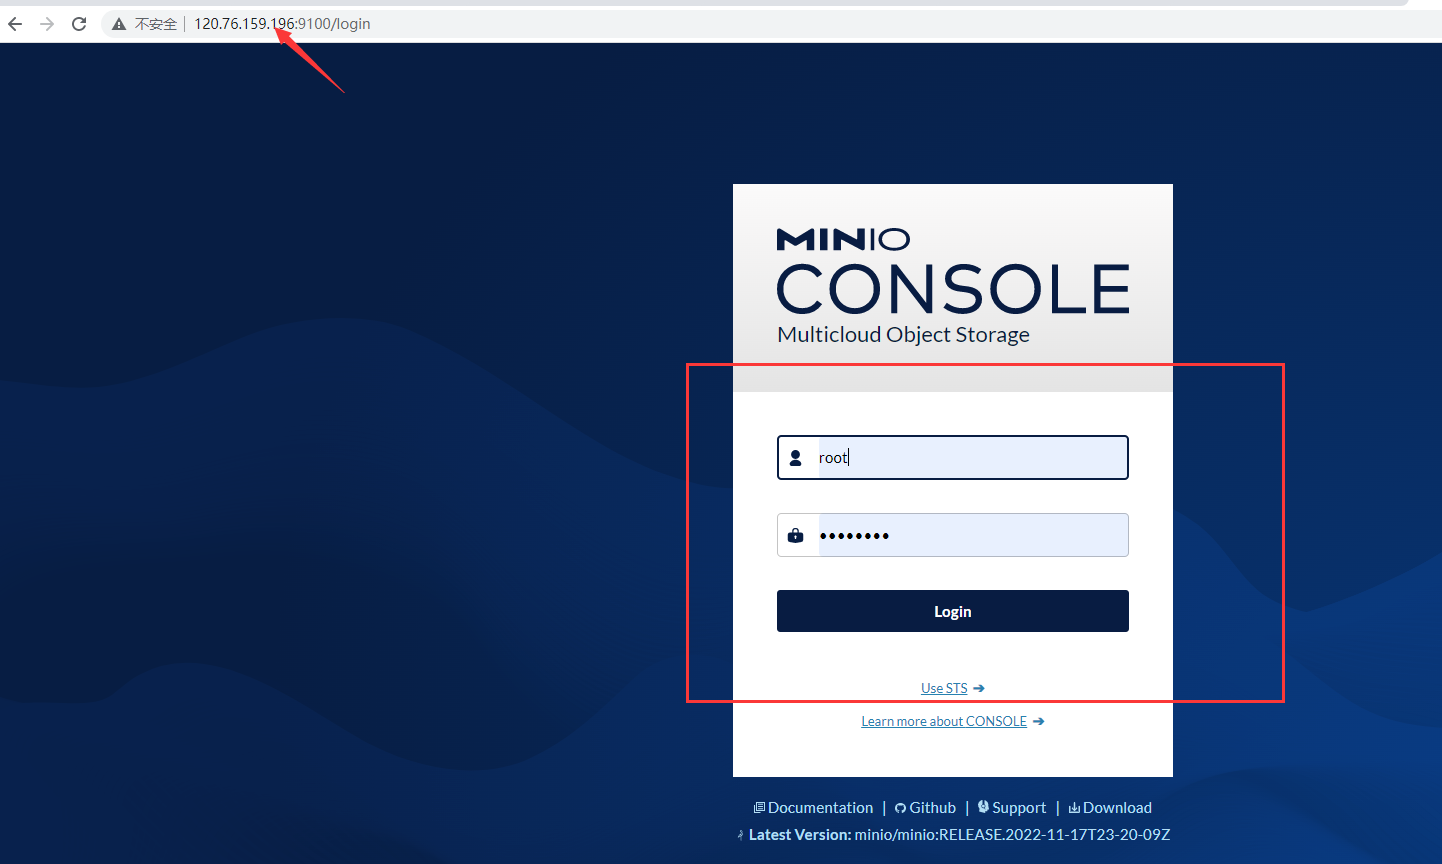Reload the page with the refresh icon

pos(79,24)
